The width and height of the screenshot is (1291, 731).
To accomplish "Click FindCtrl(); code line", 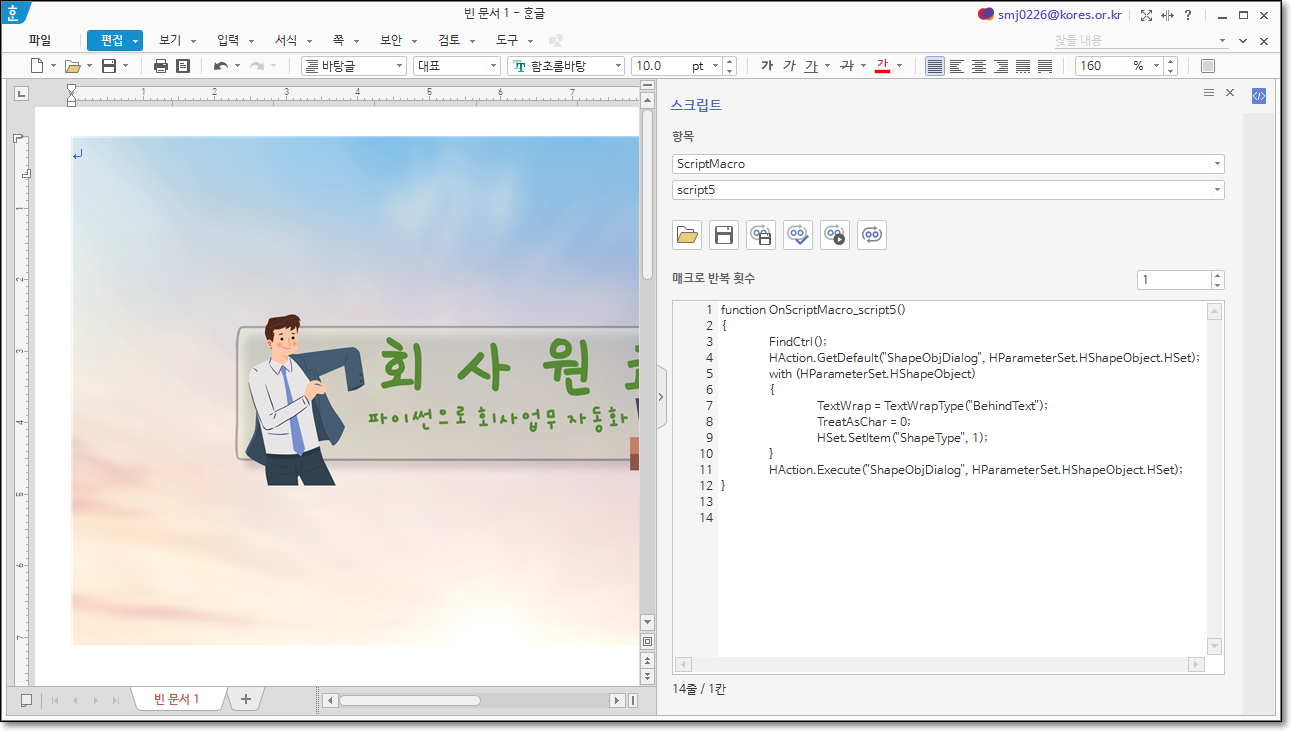I will click(798, 341).
